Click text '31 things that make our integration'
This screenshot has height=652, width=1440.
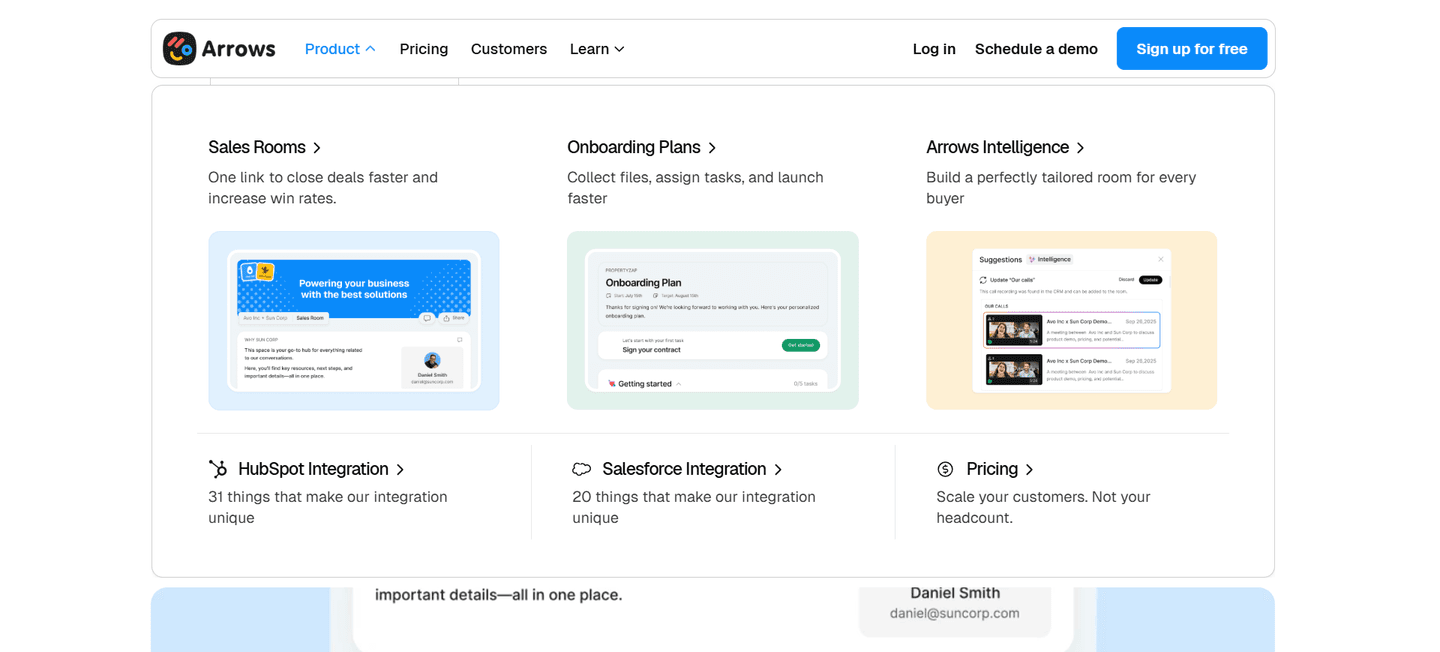coord(328,497)
